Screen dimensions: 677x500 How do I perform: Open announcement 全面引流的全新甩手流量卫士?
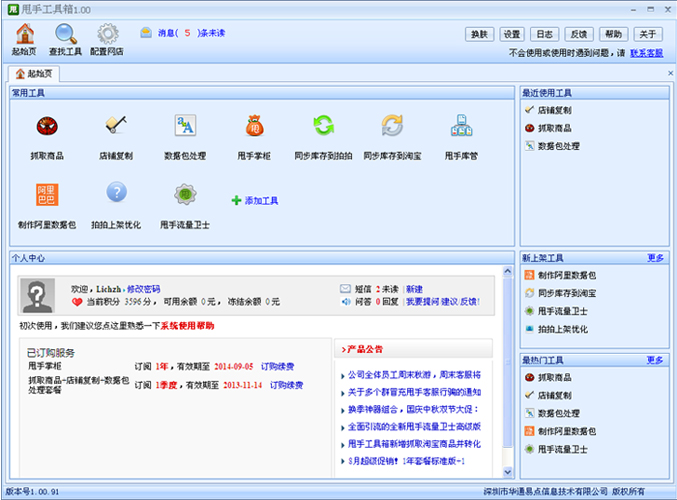[414, 427]
